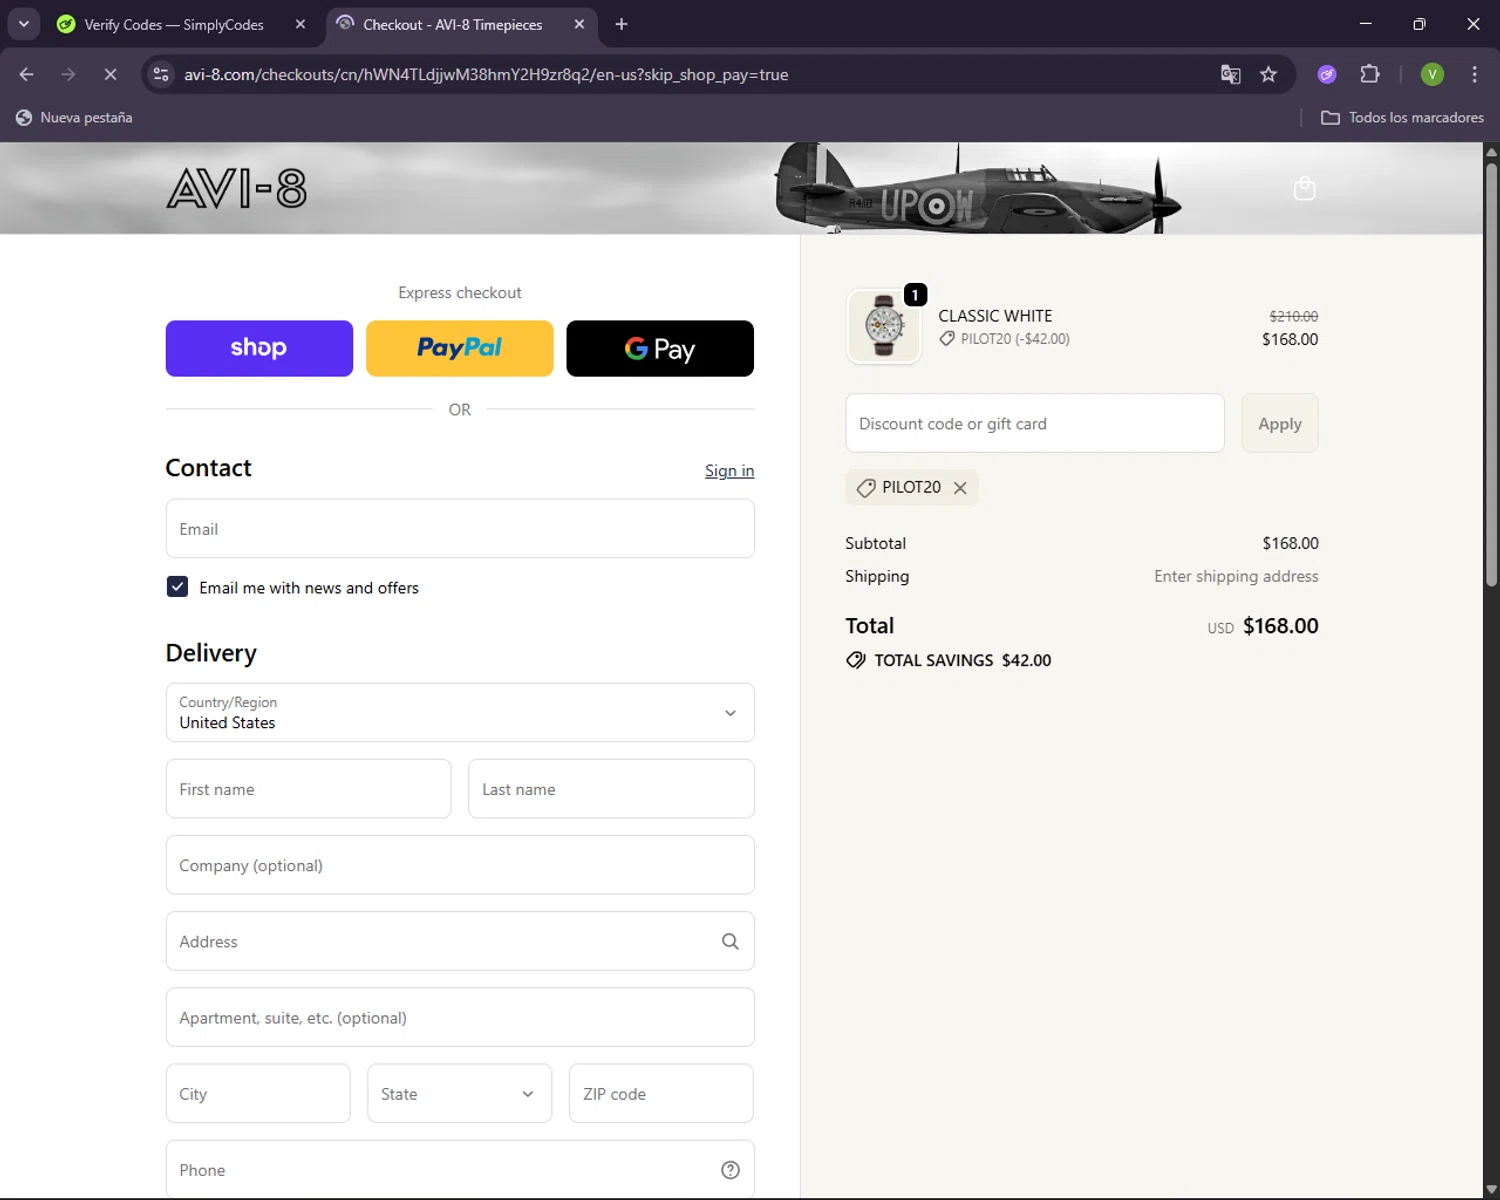The width and height of the screenshot is (1500, 1200).
Task: Open Chrome's three-dot menu
Action: (x=1474, y=74)
